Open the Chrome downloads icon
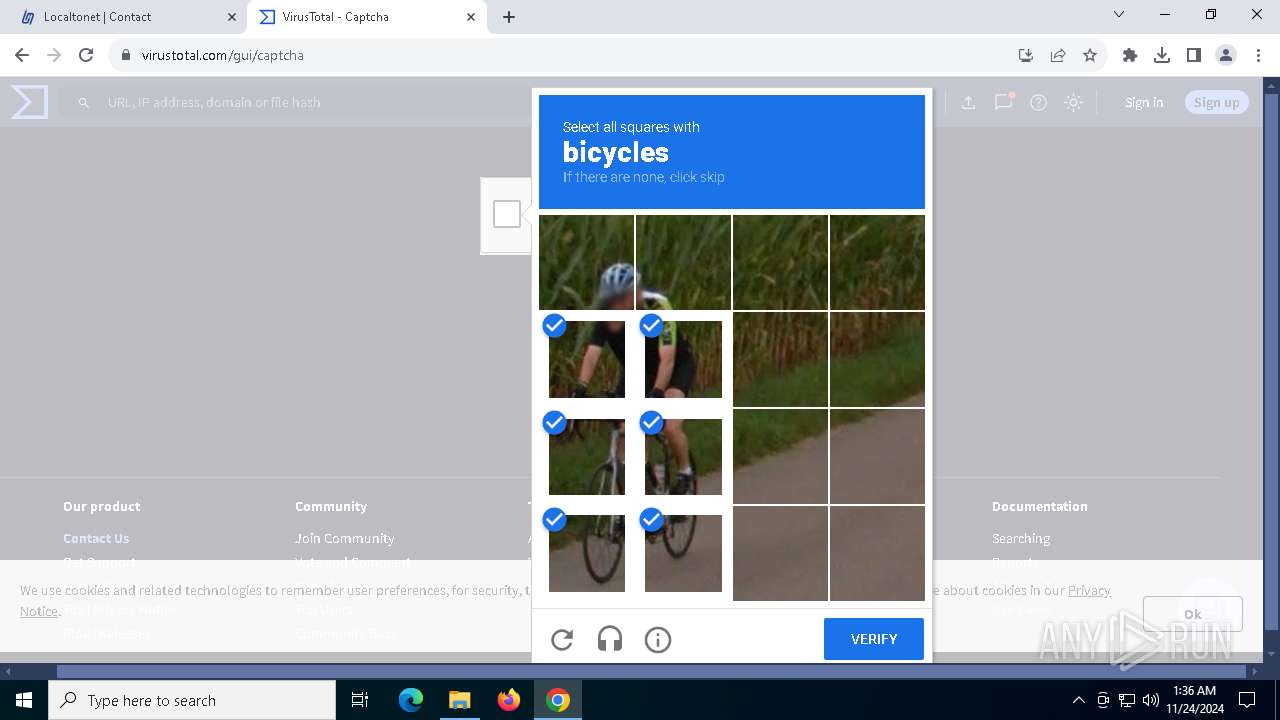The image size is (1280, 720). (1162, 55)
